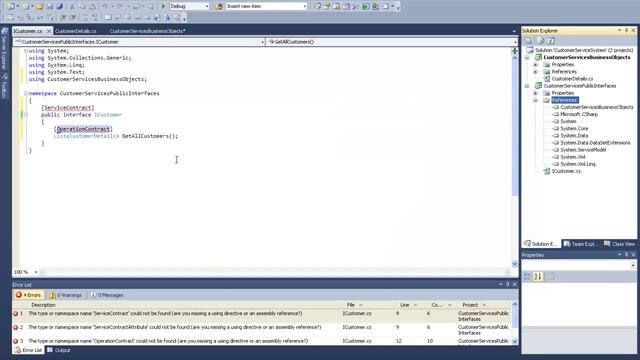Click the Cut scissors icon

tap(72, 6)
